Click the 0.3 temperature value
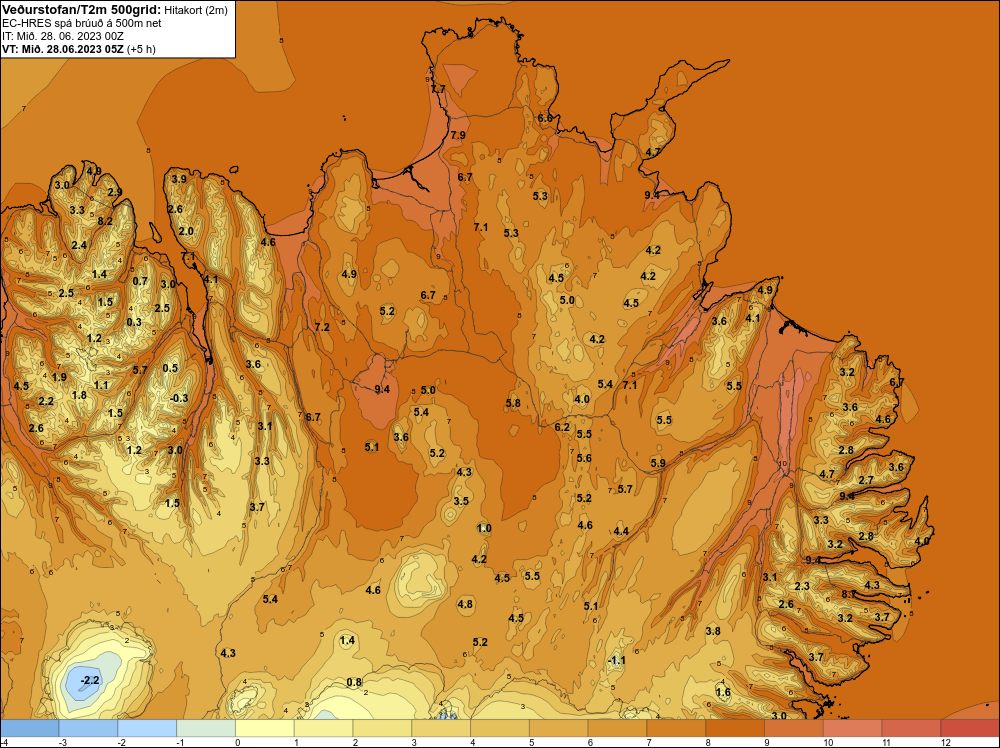 (134, 322)
